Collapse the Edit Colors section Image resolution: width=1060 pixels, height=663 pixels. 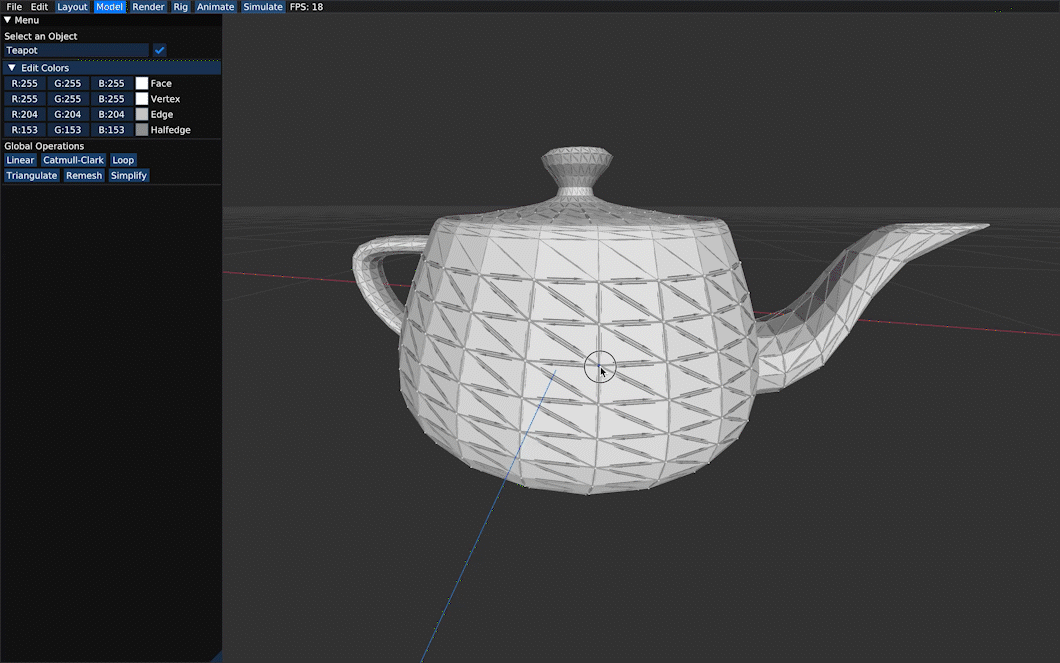11,68
